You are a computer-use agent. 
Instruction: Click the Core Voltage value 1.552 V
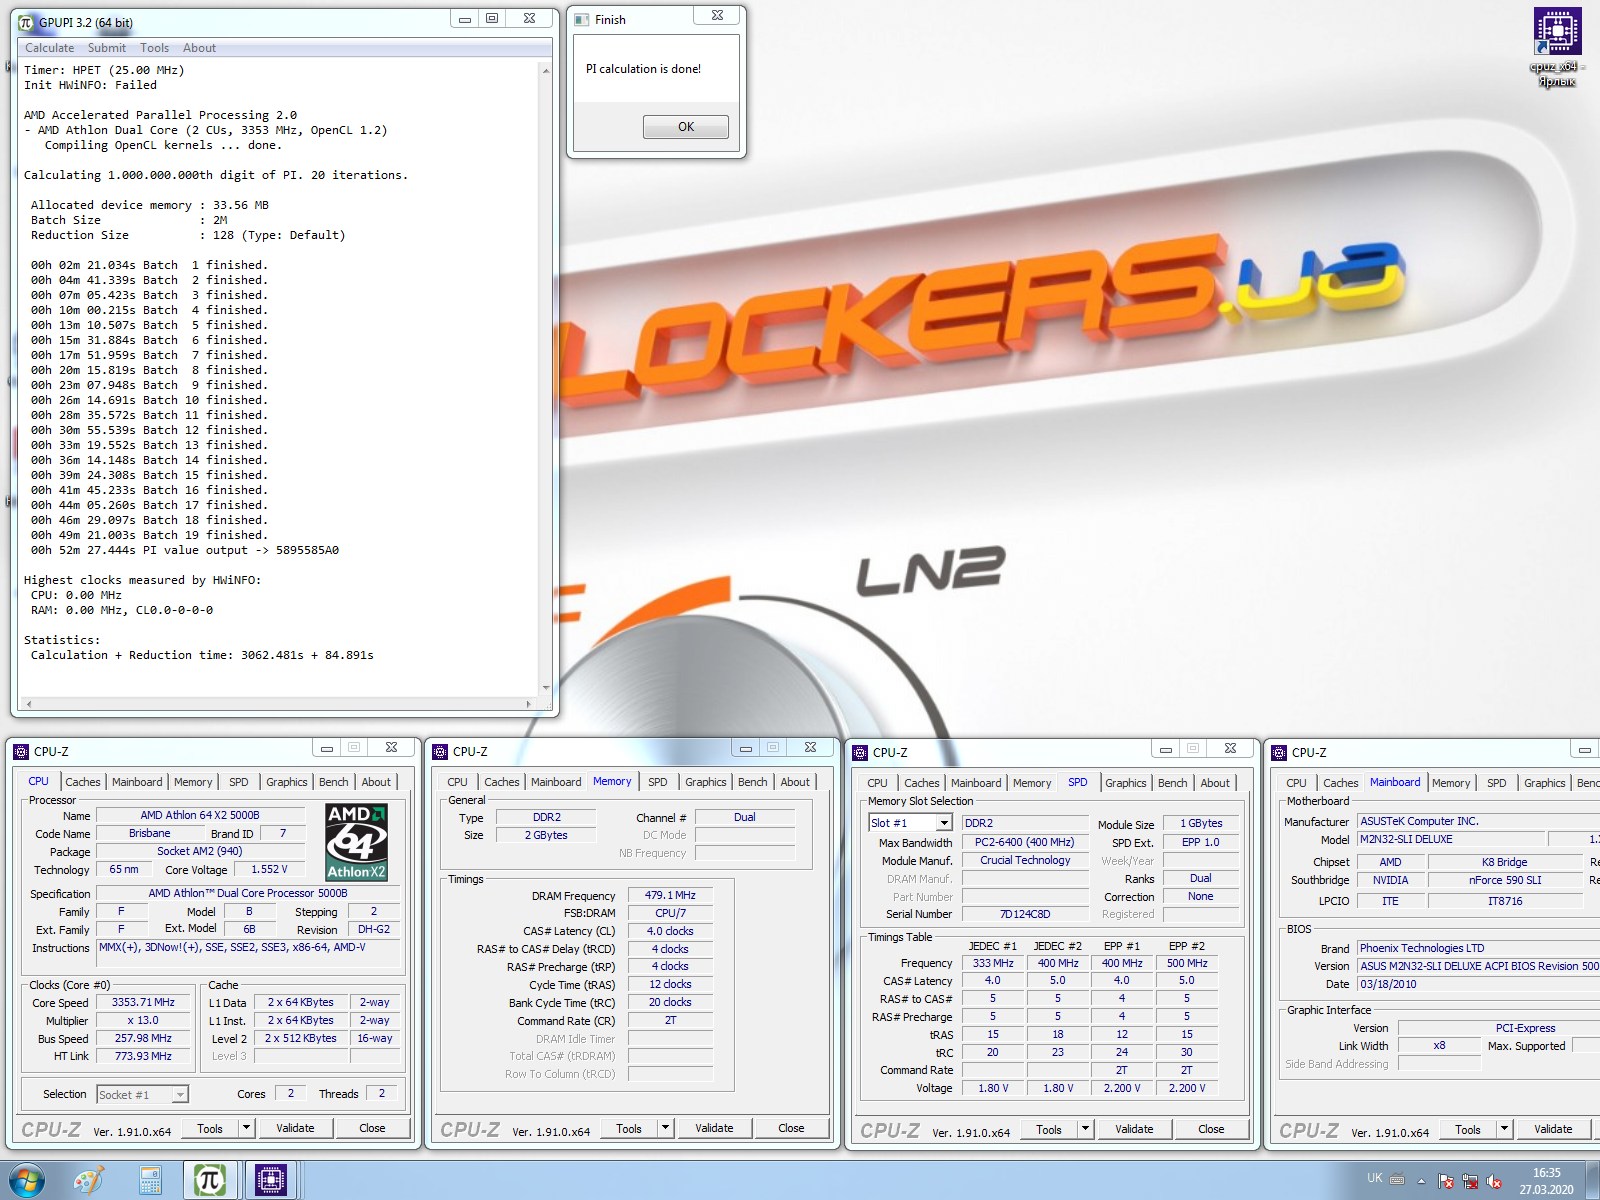(269, 869)
